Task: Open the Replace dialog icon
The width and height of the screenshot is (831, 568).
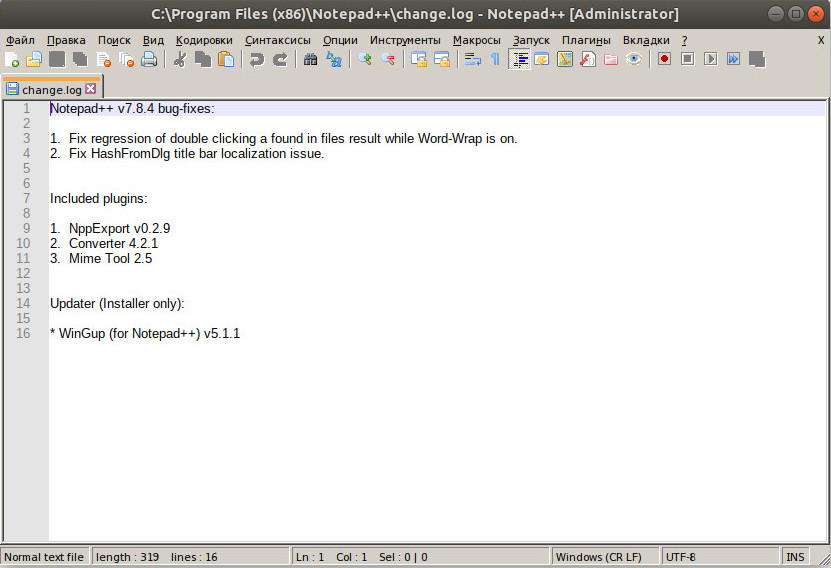Action: tap(334, 59)
